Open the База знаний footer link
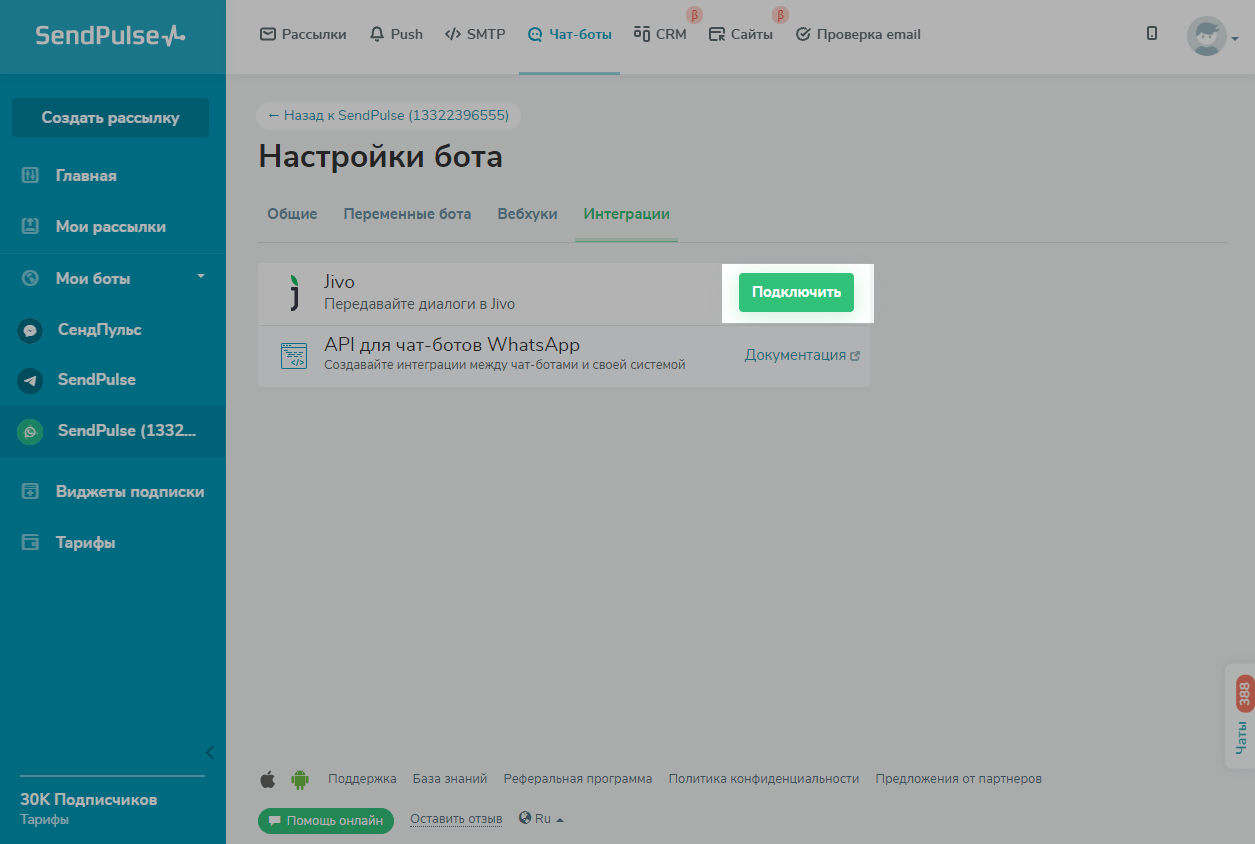This screenshot has width=1255, height=844. tap(450, 779)
